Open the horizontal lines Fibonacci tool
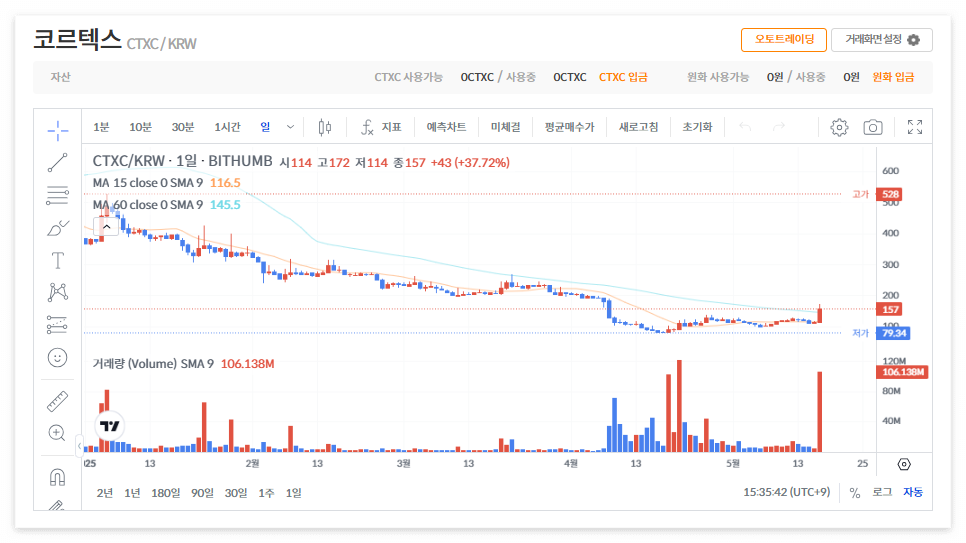This screenshot has height=543, width=966. (x=57, y=195)
